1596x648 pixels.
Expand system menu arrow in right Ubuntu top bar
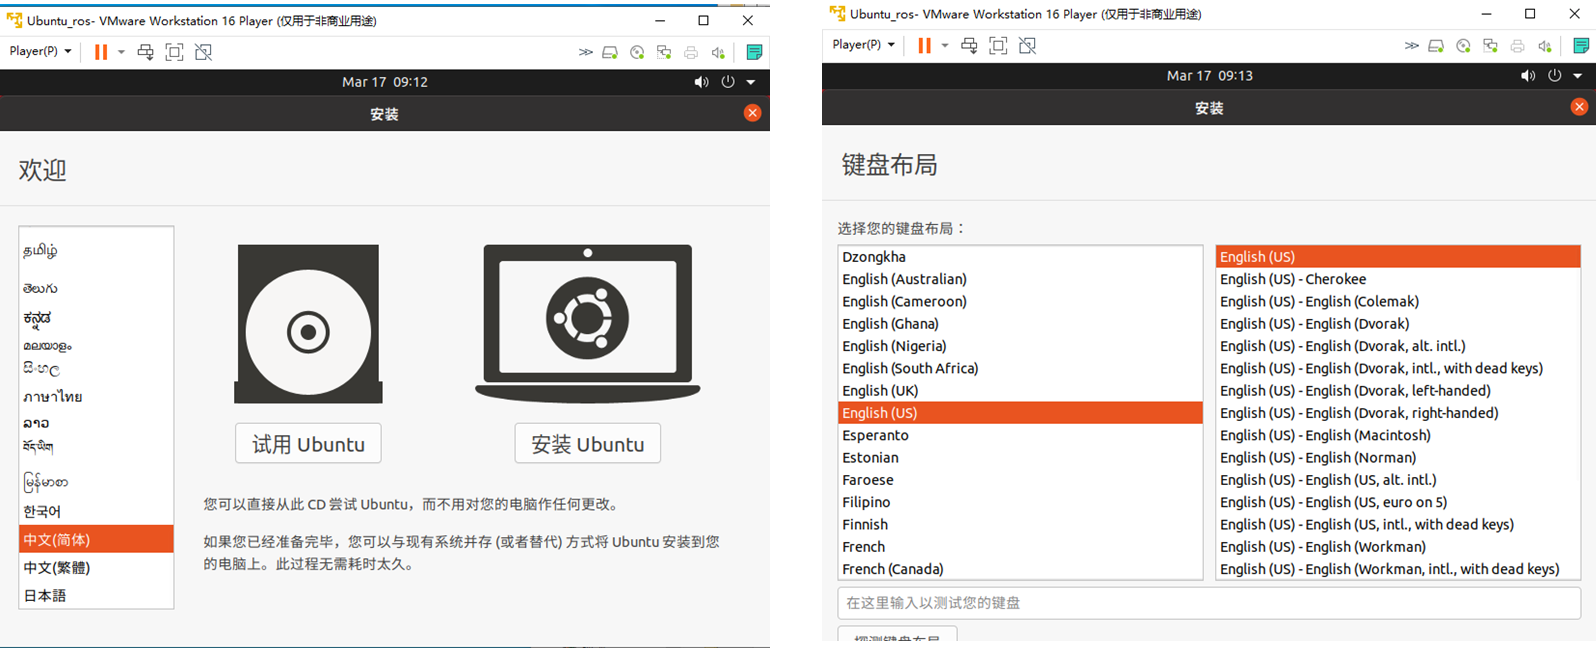point(1578,76)
